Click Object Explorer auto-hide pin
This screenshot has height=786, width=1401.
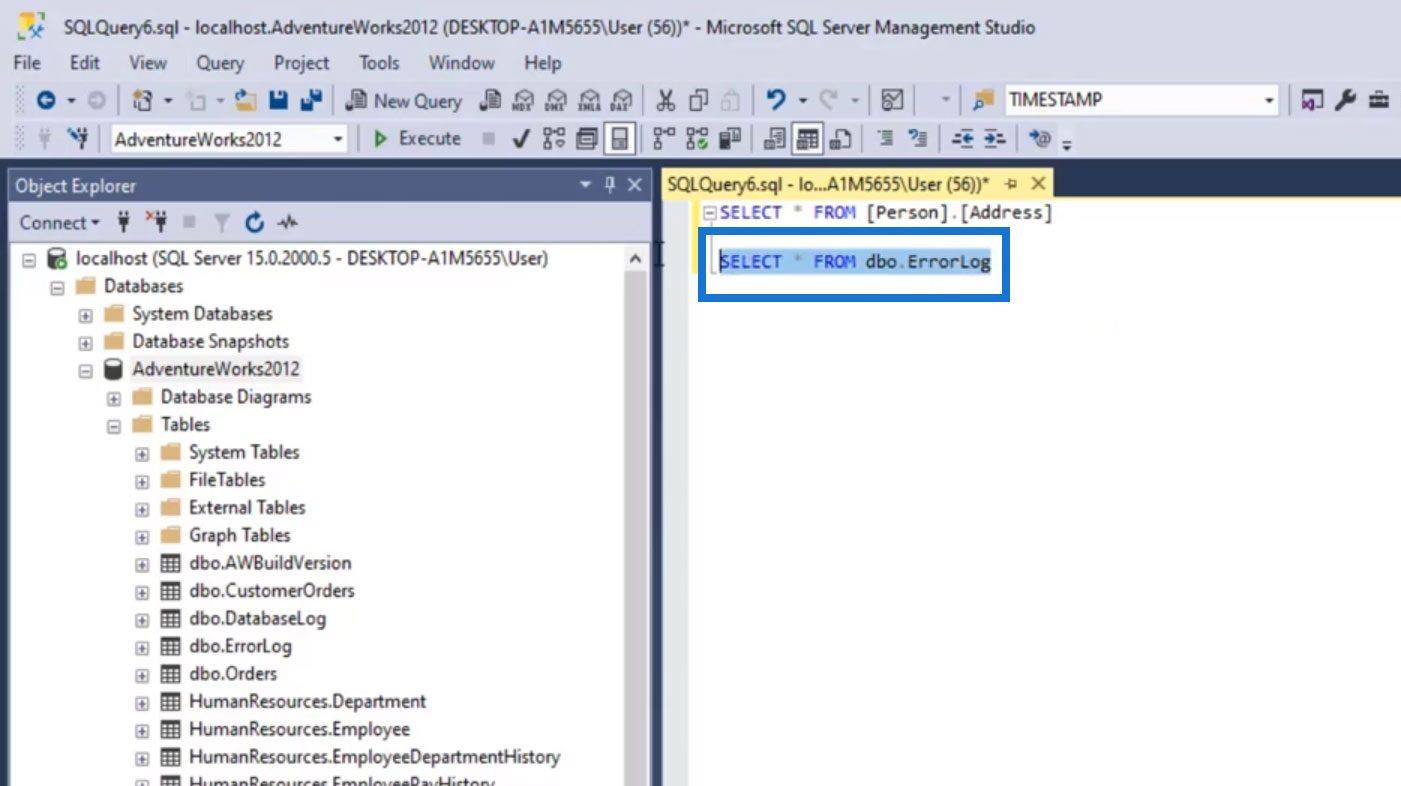(610, 185)
